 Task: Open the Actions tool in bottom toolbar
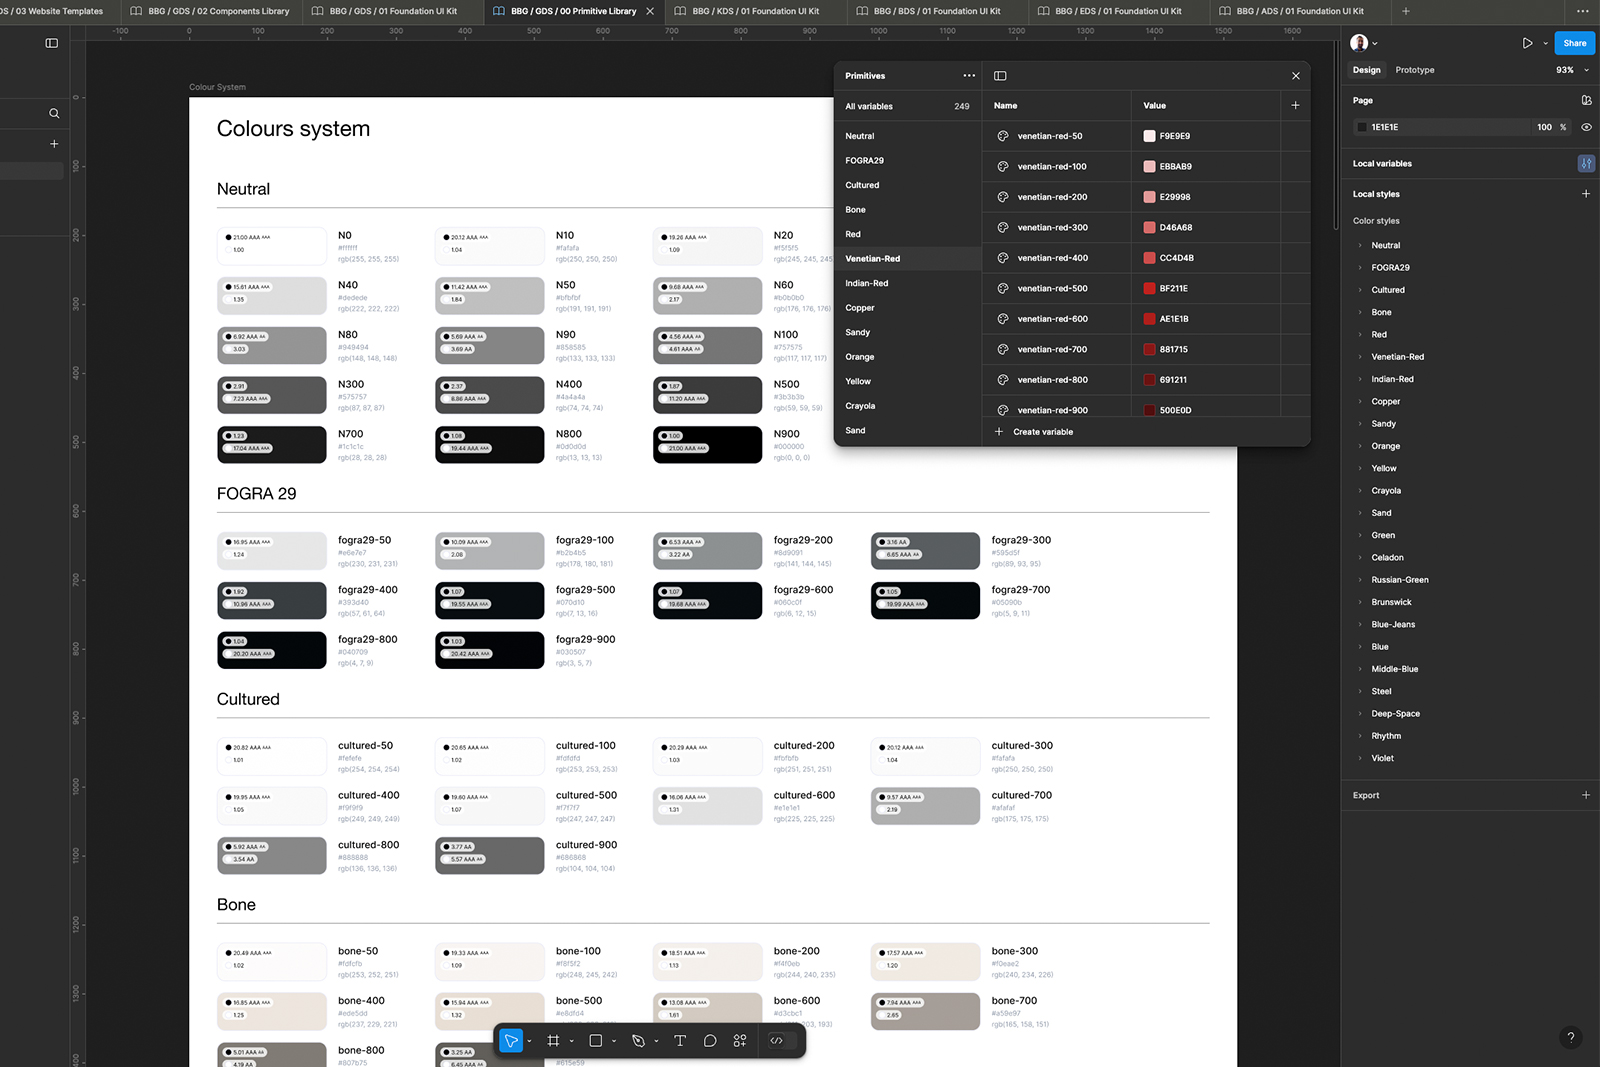point(740,1041)
